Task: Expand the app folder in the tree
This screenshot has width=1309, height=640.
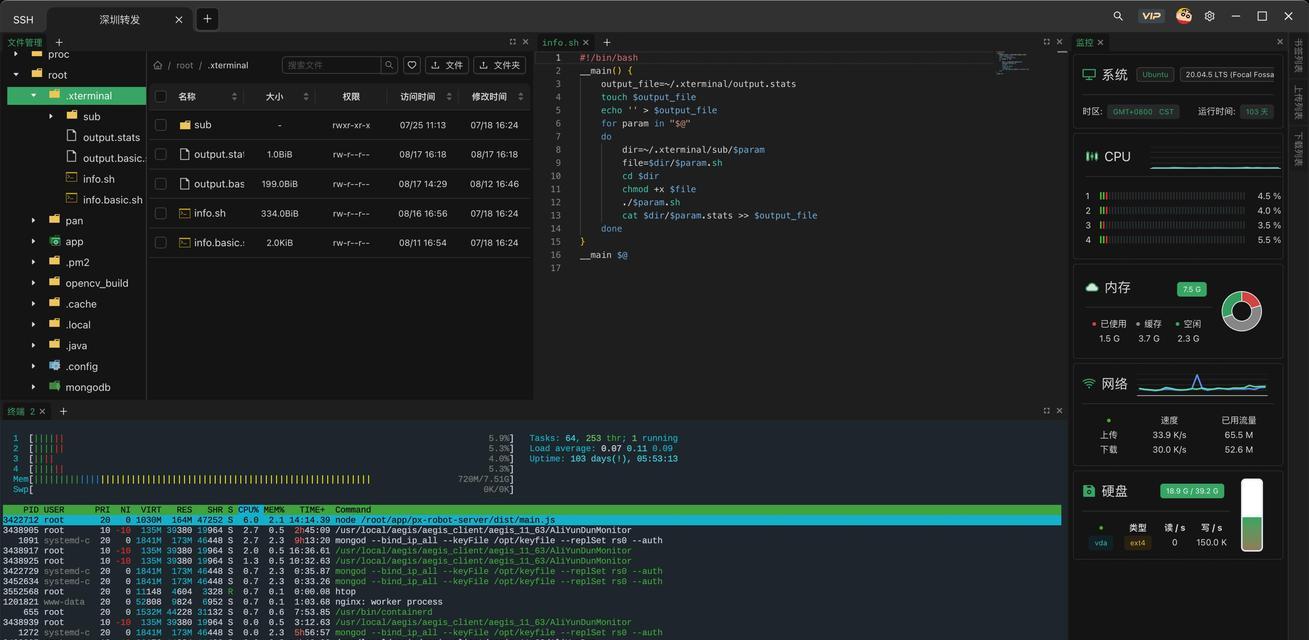Action: coord(33,241)
